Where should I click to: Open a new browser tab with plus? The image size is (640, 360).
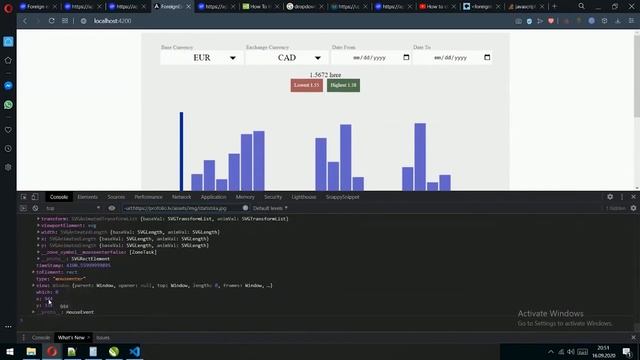pyautogui.click(x=554, y=6)
